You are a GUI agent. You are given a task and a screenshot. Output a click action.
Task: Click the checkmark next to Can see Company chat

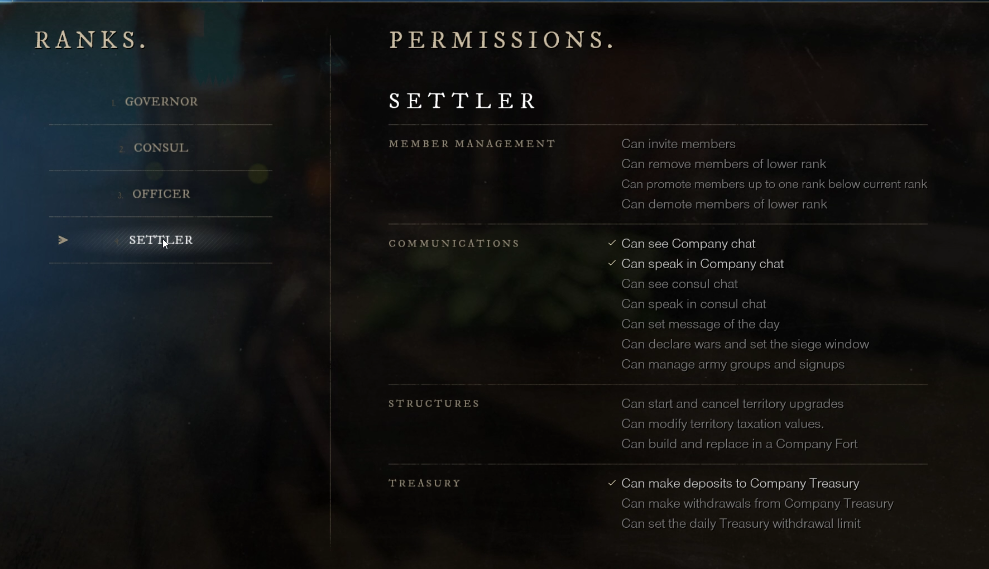(612, 244)
